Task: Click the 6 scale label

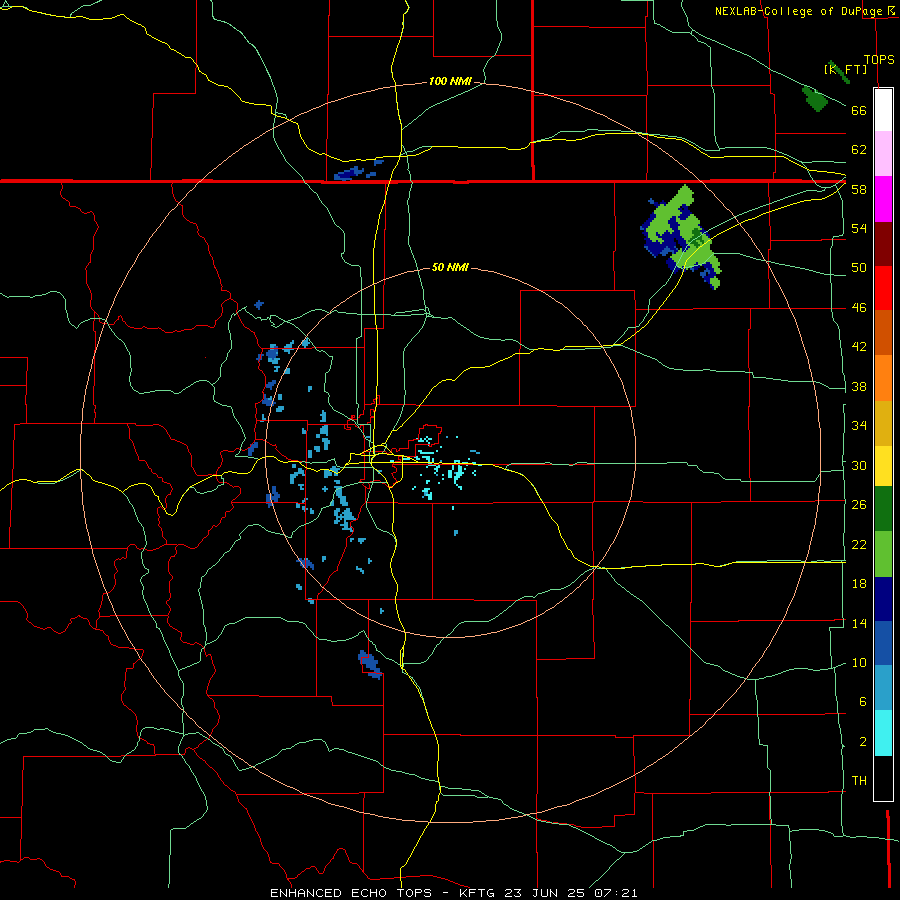Action: pos(862,702)
